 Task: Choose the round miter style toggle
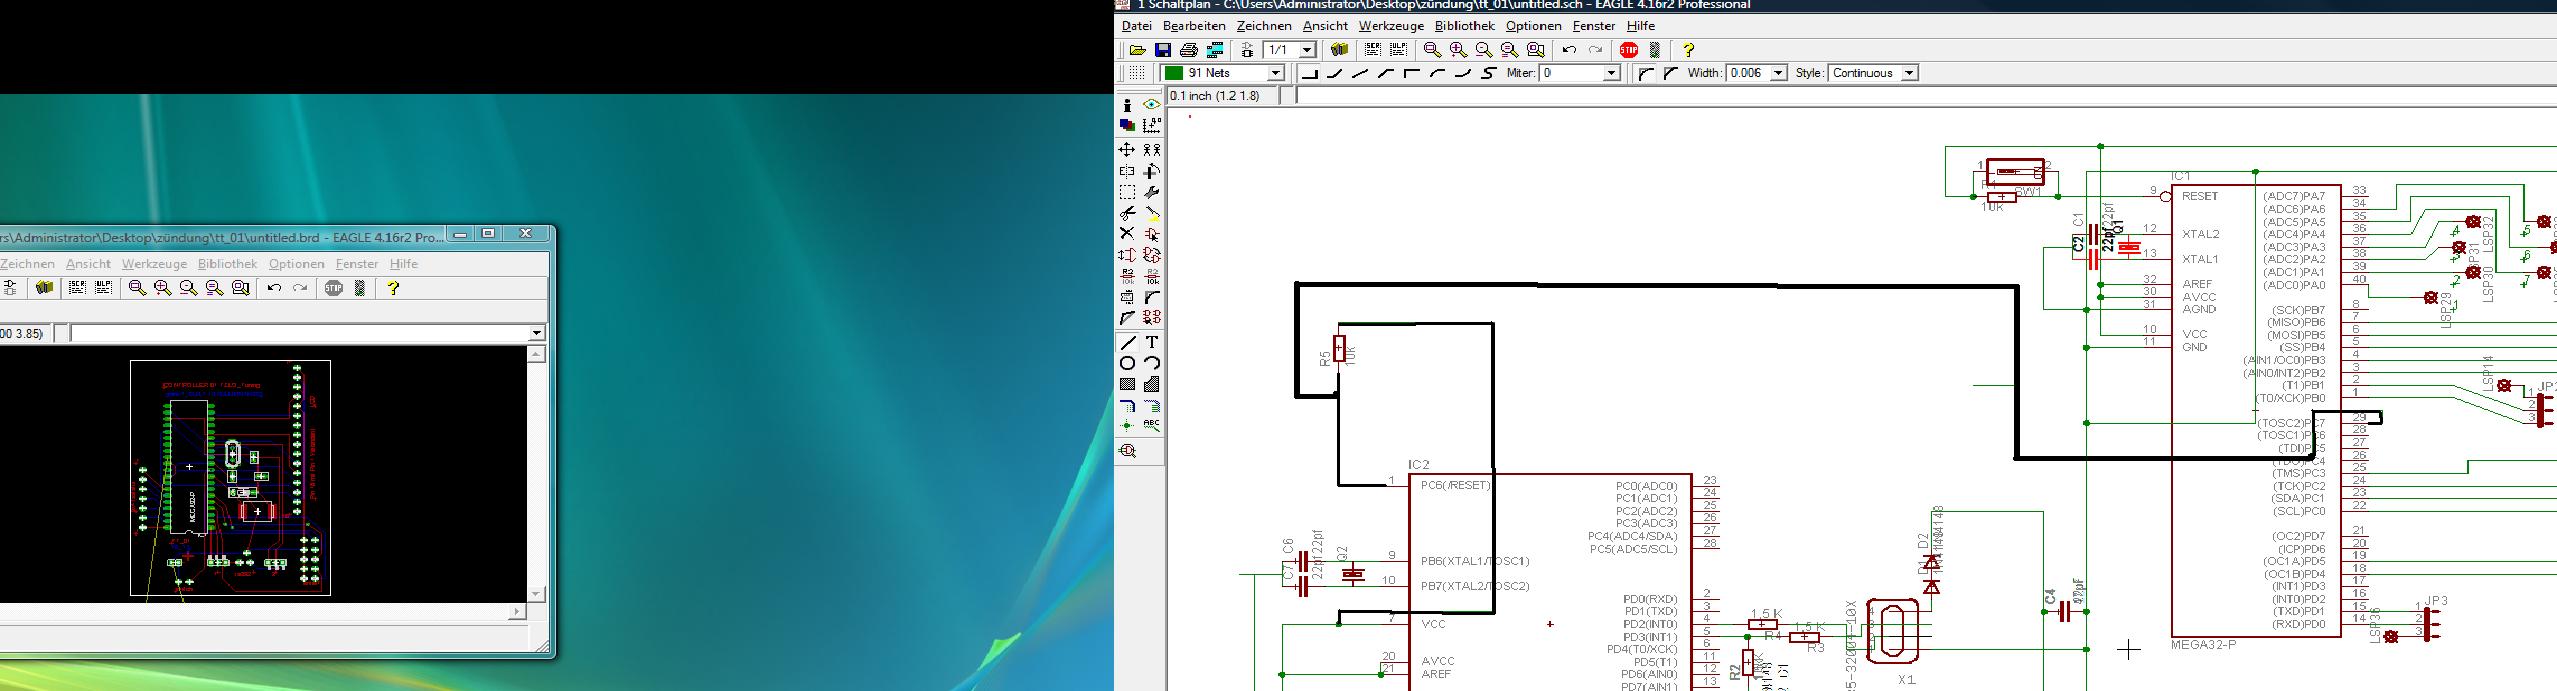pos(1645,73)
